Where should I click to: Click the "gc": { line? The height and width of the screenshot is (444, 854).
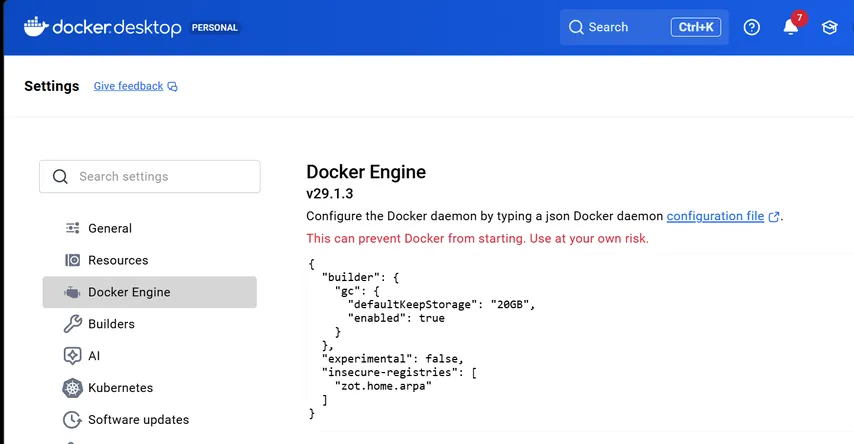tap(357, 291)
